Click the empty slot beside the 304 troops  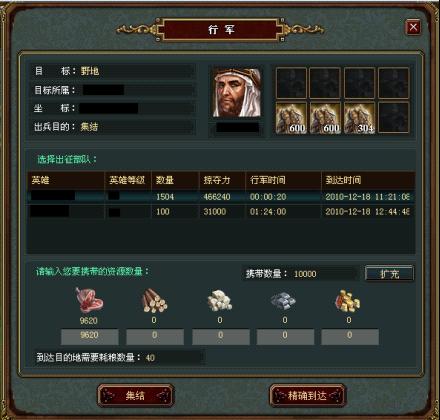(x=394, y=118)
